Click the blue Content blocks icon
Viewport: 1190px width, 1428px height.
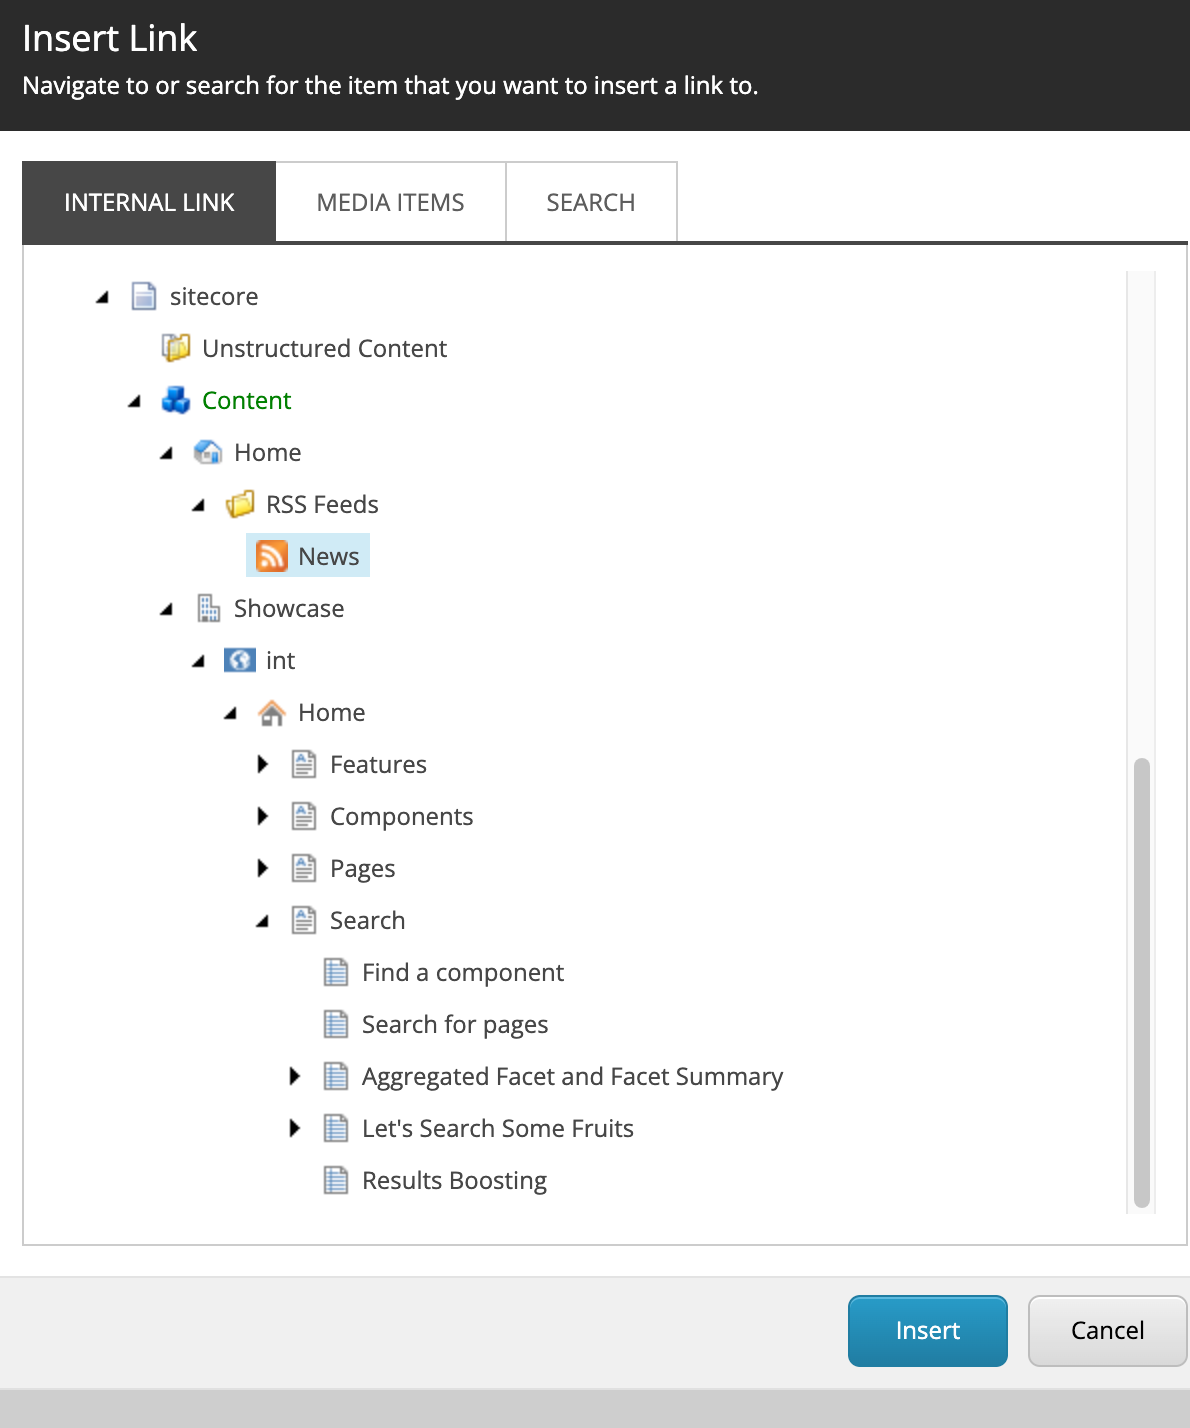tap(176, 400)
